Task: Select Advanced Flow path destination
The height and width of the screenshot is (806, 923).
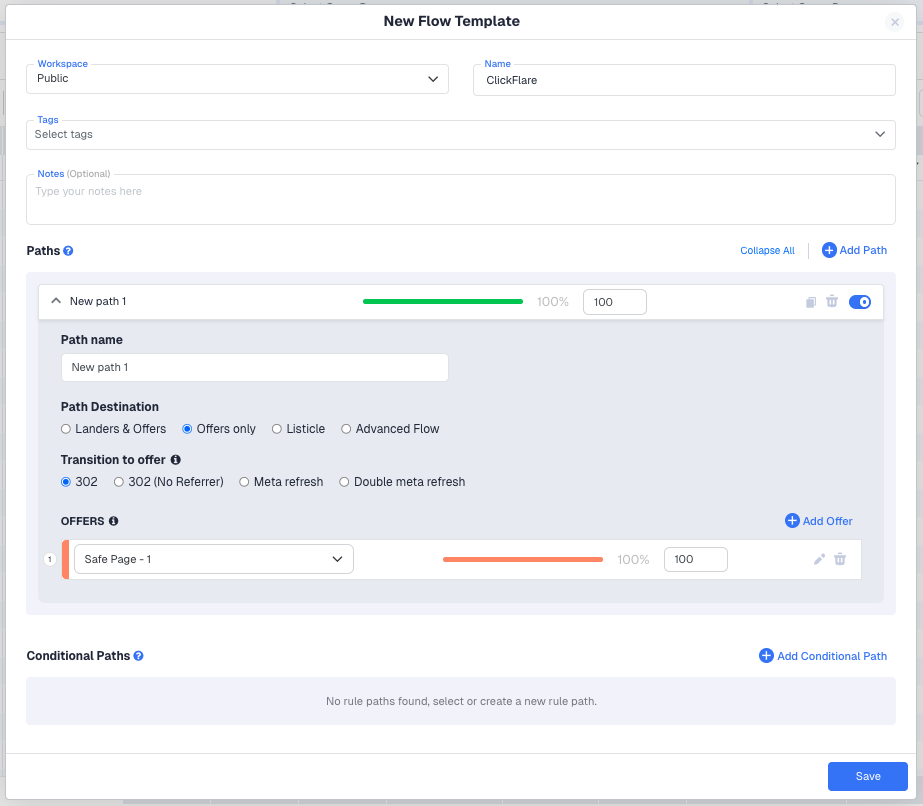Action: coord(347,429)
